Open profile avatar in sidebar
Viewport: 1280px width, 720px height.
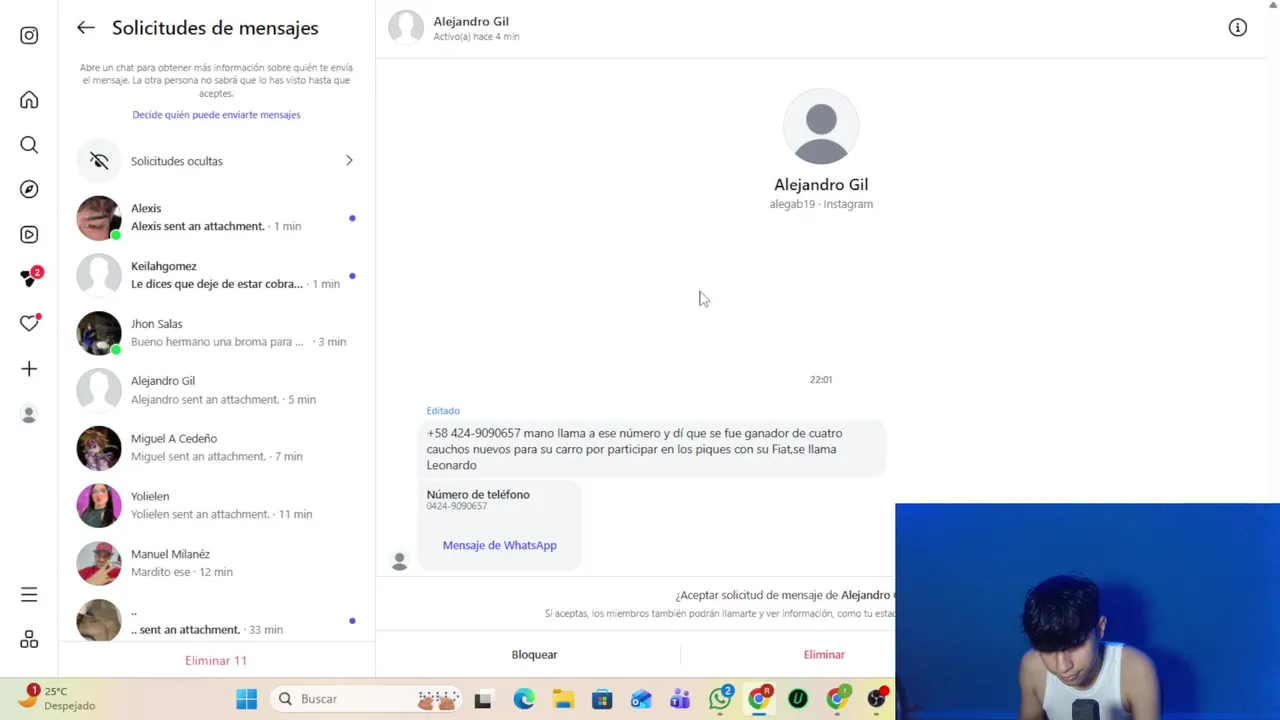tap(29, 414)
